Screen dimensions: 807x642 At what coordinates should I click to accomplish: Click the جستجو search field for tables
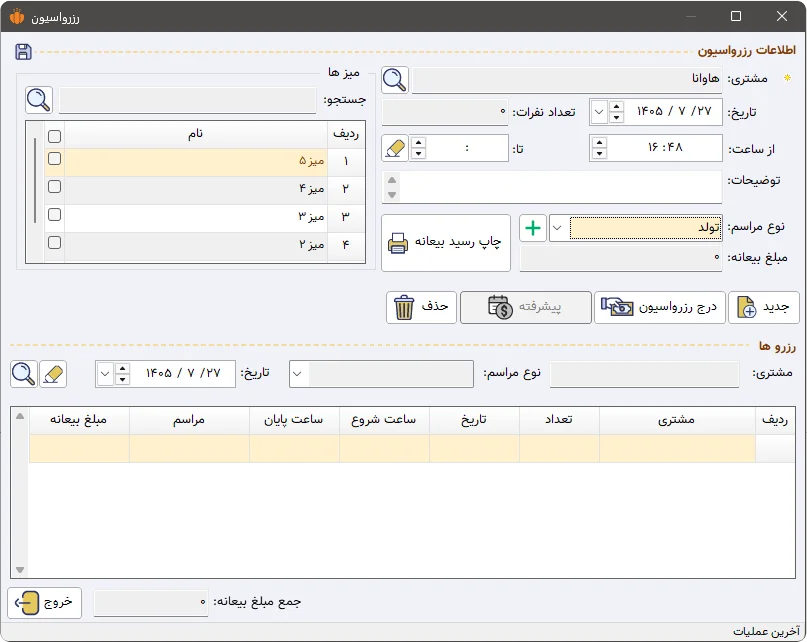click(x=187, y=100)
